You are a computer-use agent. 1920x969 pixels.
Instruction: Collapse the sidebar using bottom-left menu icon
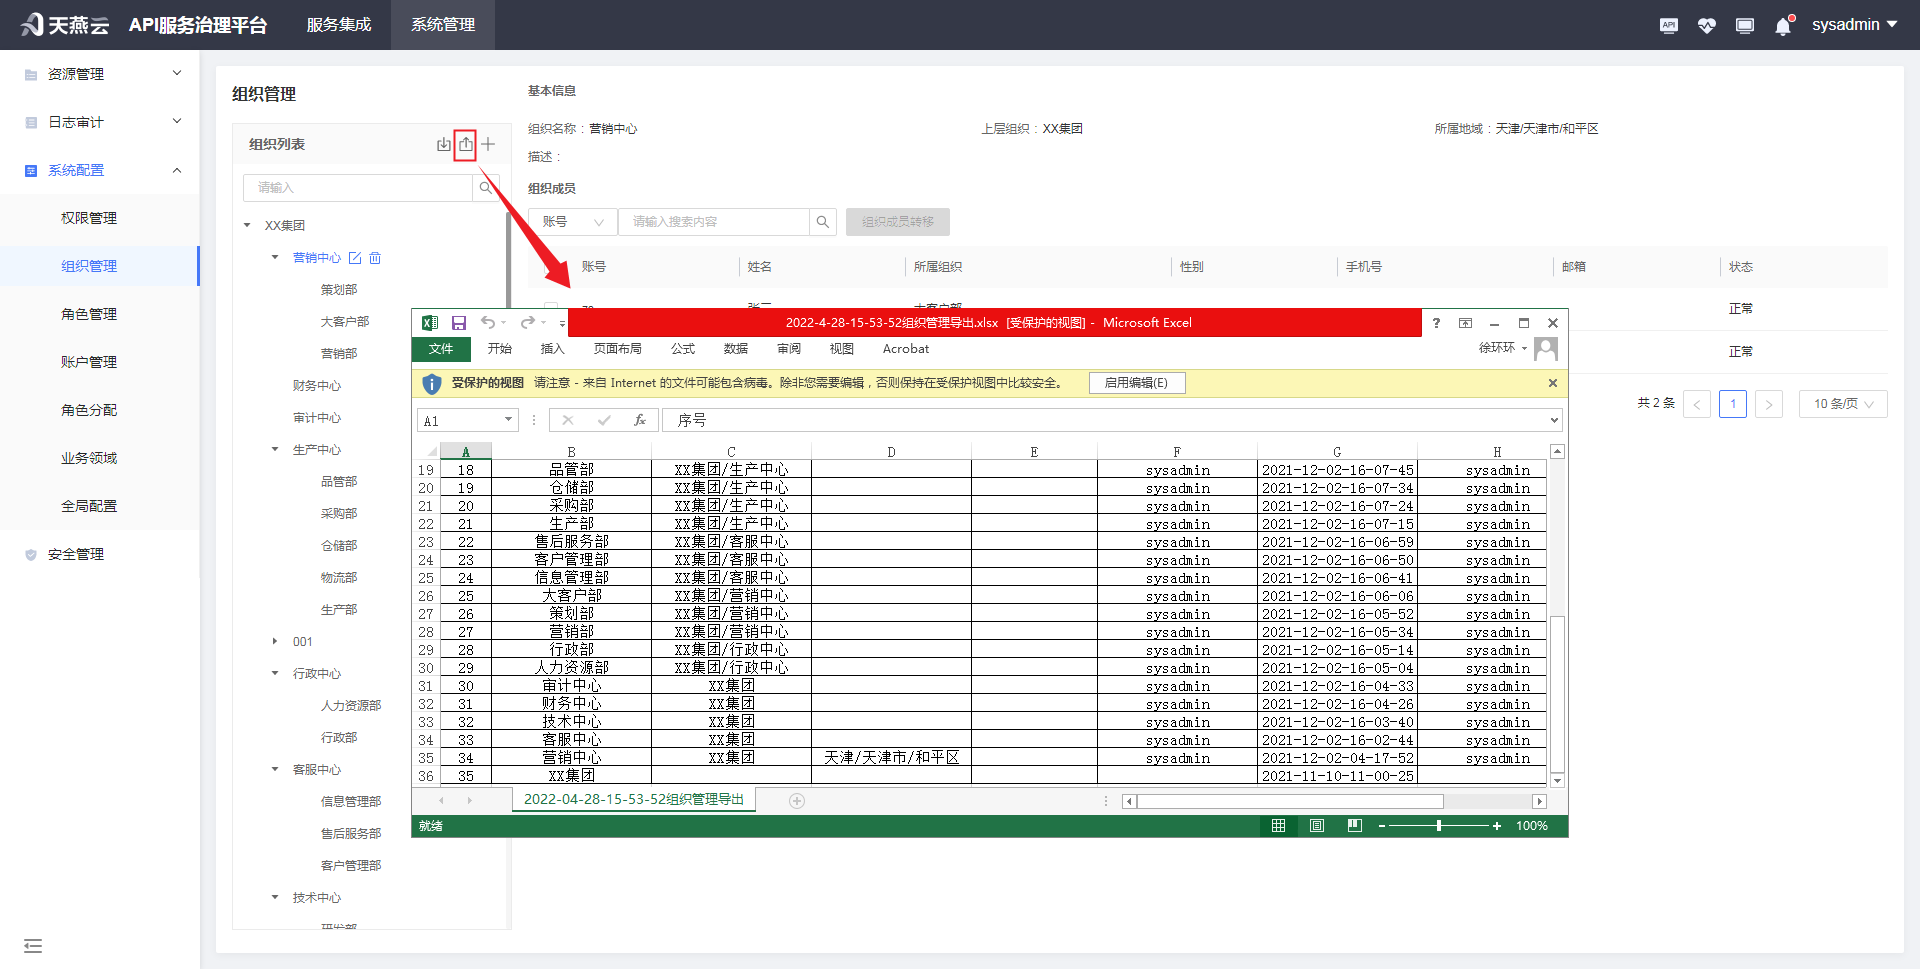click(33, 946)
